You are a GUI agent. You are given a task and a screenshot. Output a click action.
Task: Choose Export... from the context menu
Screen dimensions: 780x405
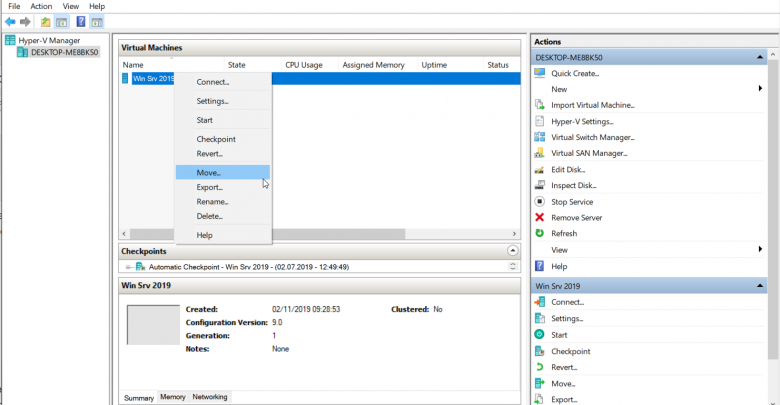point(223,188)
